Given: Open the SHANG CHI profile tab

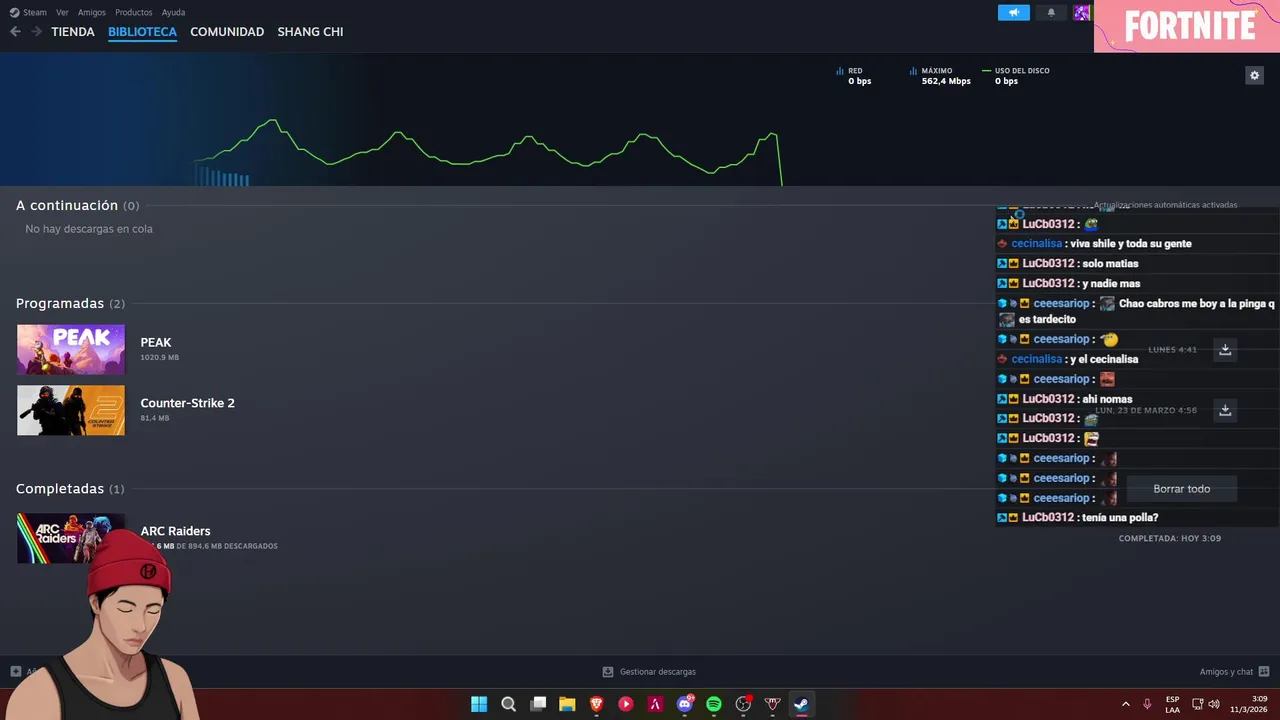Looking at the screenshot, I should (310, 32).
